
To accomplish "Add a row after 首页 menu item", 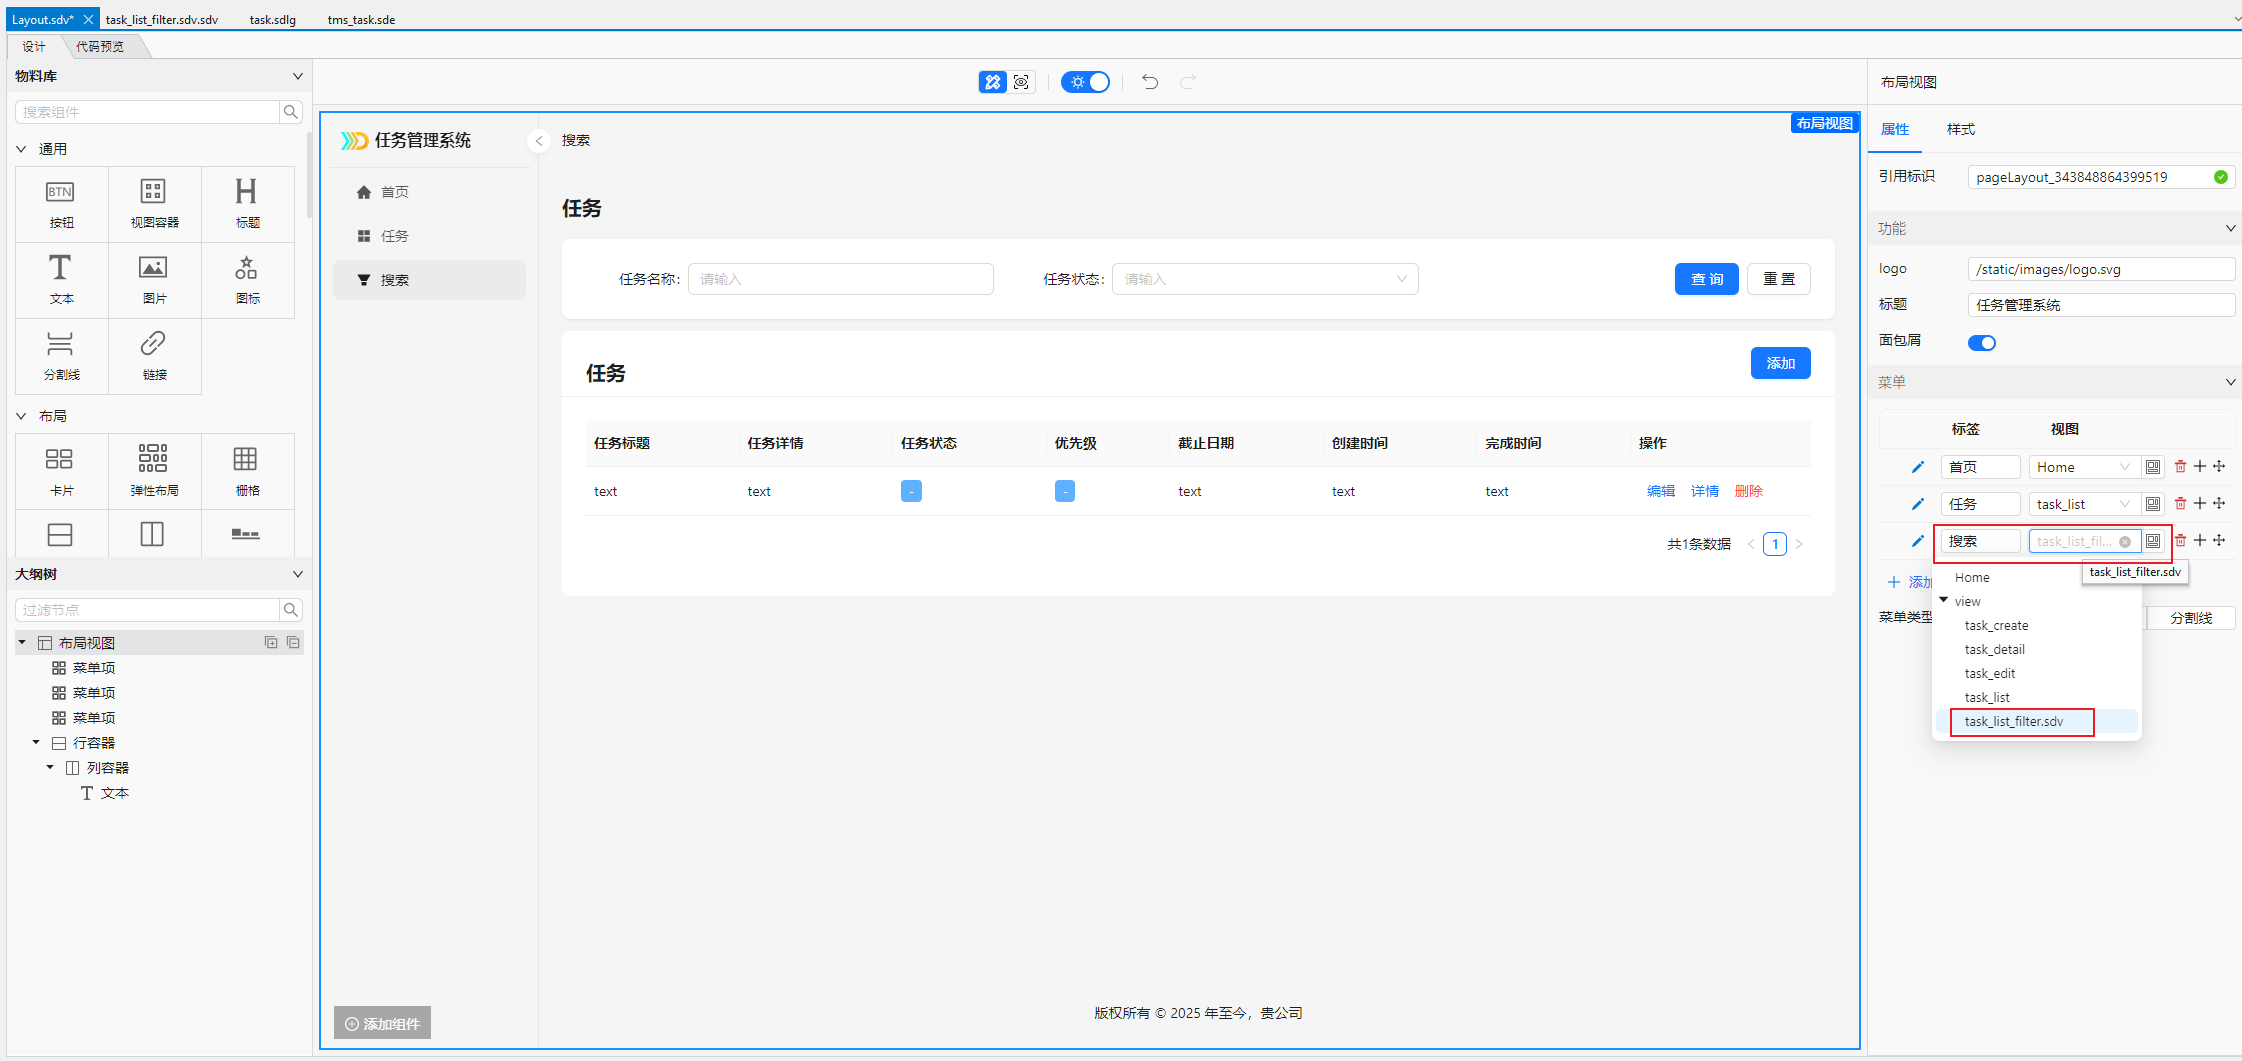I will [2200, 467].
